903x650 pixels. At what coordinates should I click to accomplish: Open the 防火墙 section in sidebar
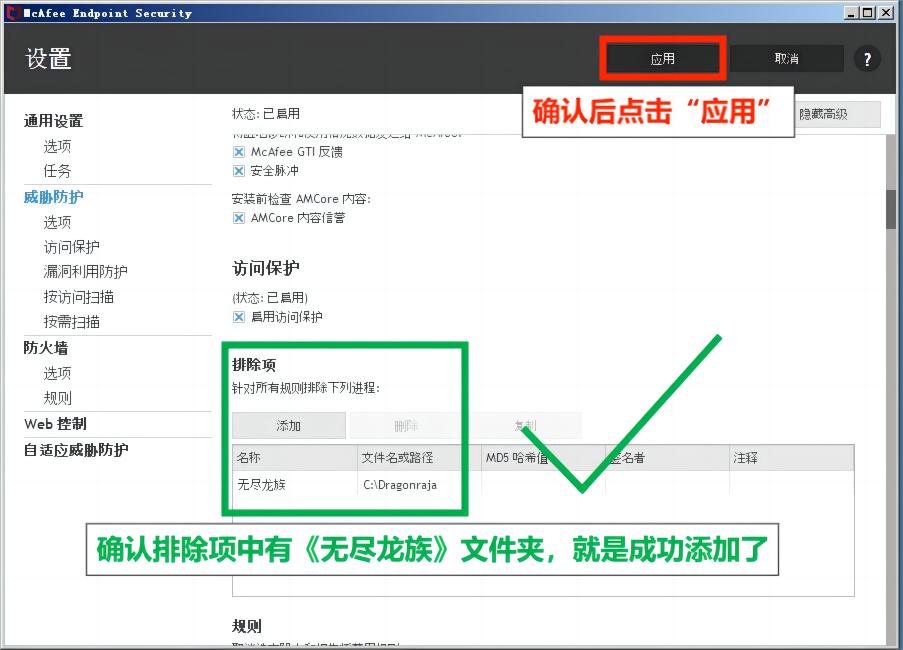click(46, 348)
